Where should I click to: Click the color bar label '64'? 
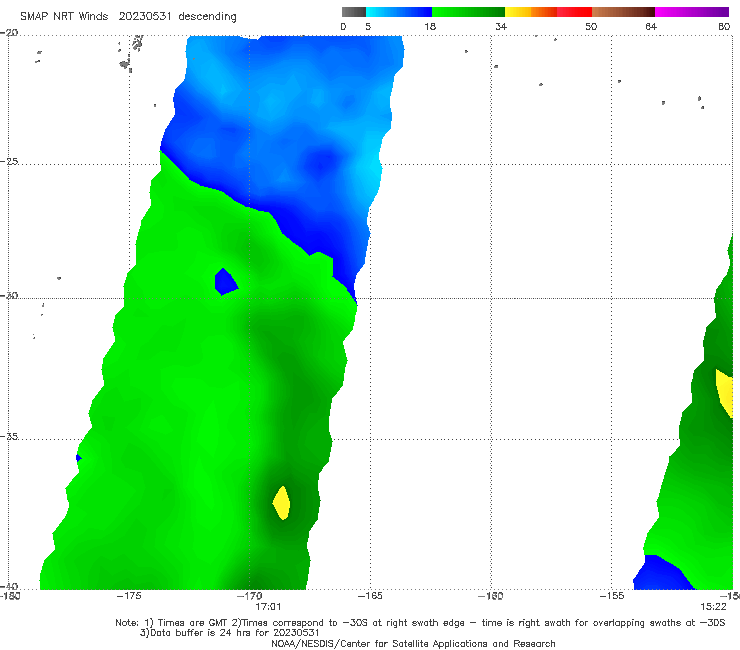click(651, 26)
